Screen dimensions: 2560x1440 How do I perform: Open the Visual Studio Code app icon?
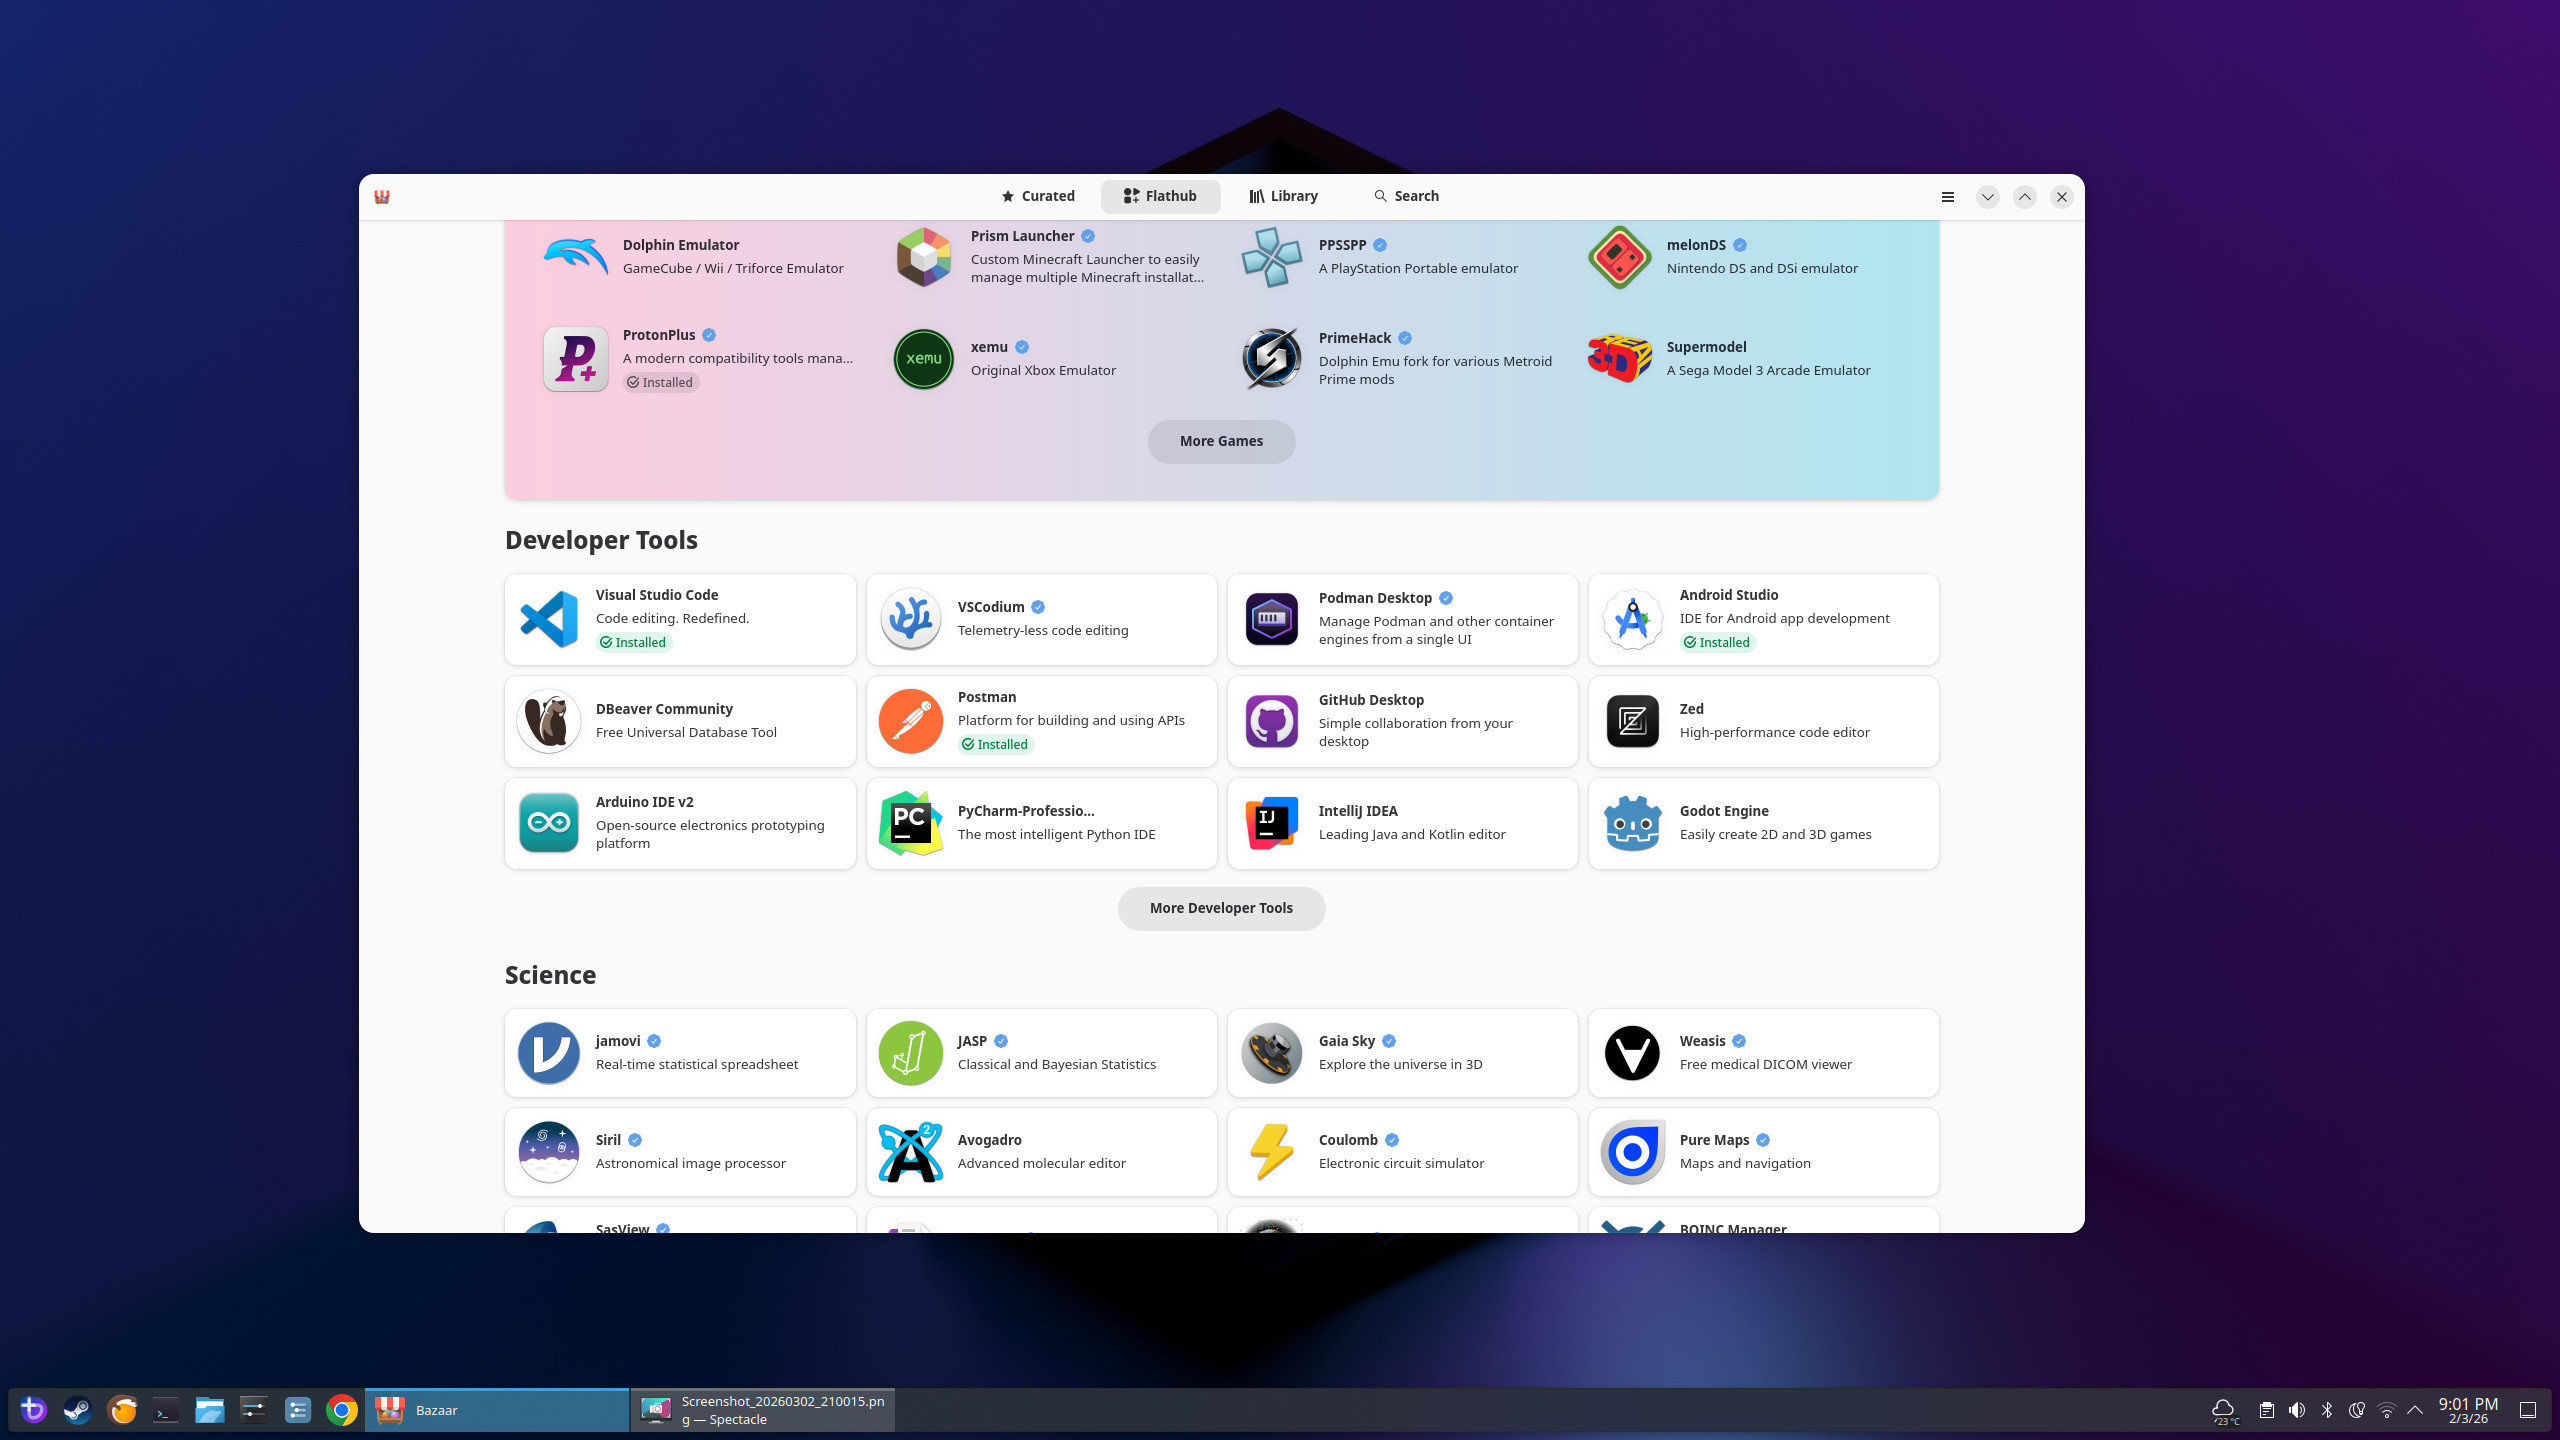pyautogui.click(x=548, y=619)
